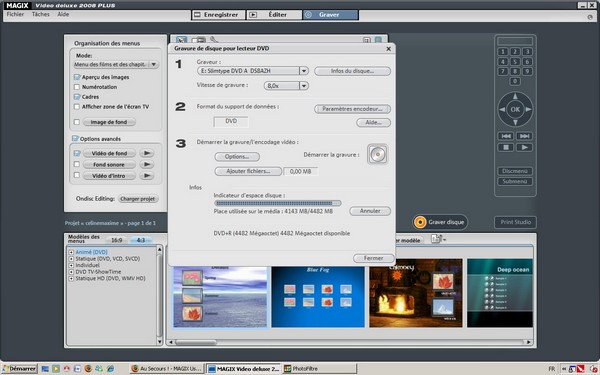Enable the Fond sonore checkbox
Screen dimensions: 600x375
coord(77,164)
